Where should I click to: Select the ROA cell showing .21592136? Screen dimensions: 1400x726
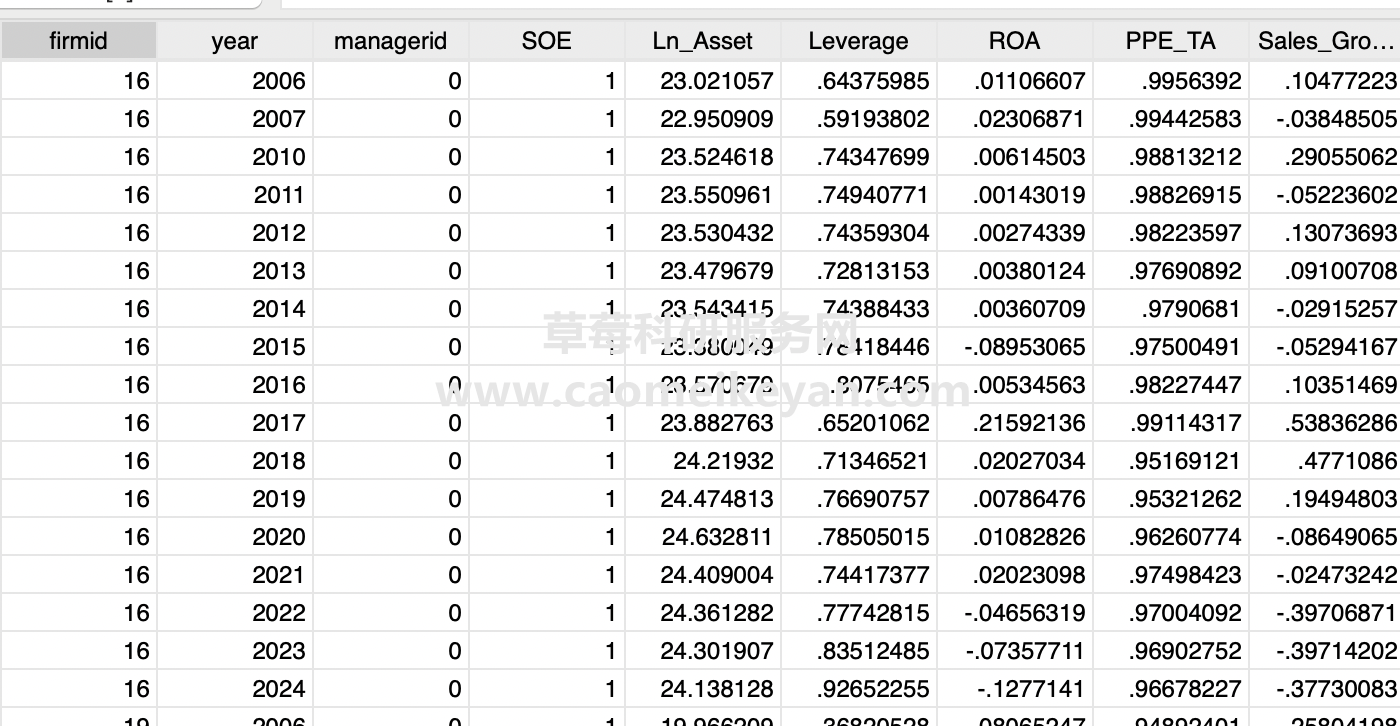pyautogui.click(x=1030, y=423)
